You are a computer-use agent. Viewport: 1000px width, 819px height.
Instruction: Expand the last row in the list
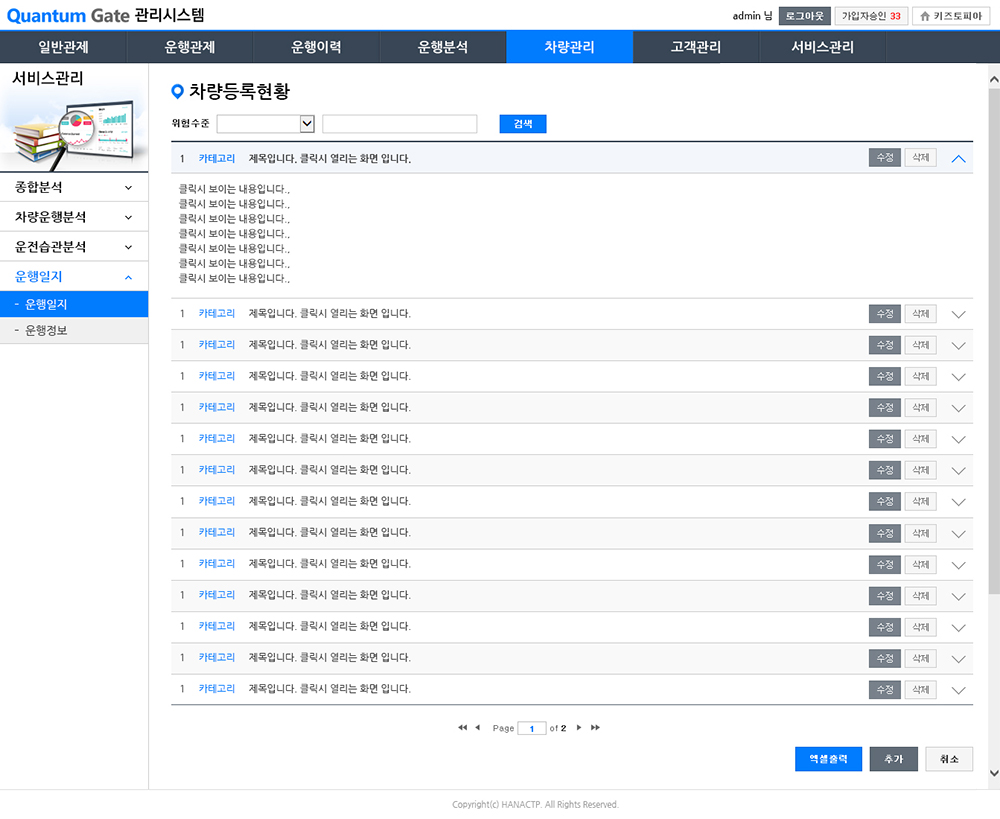pos(959,690)
